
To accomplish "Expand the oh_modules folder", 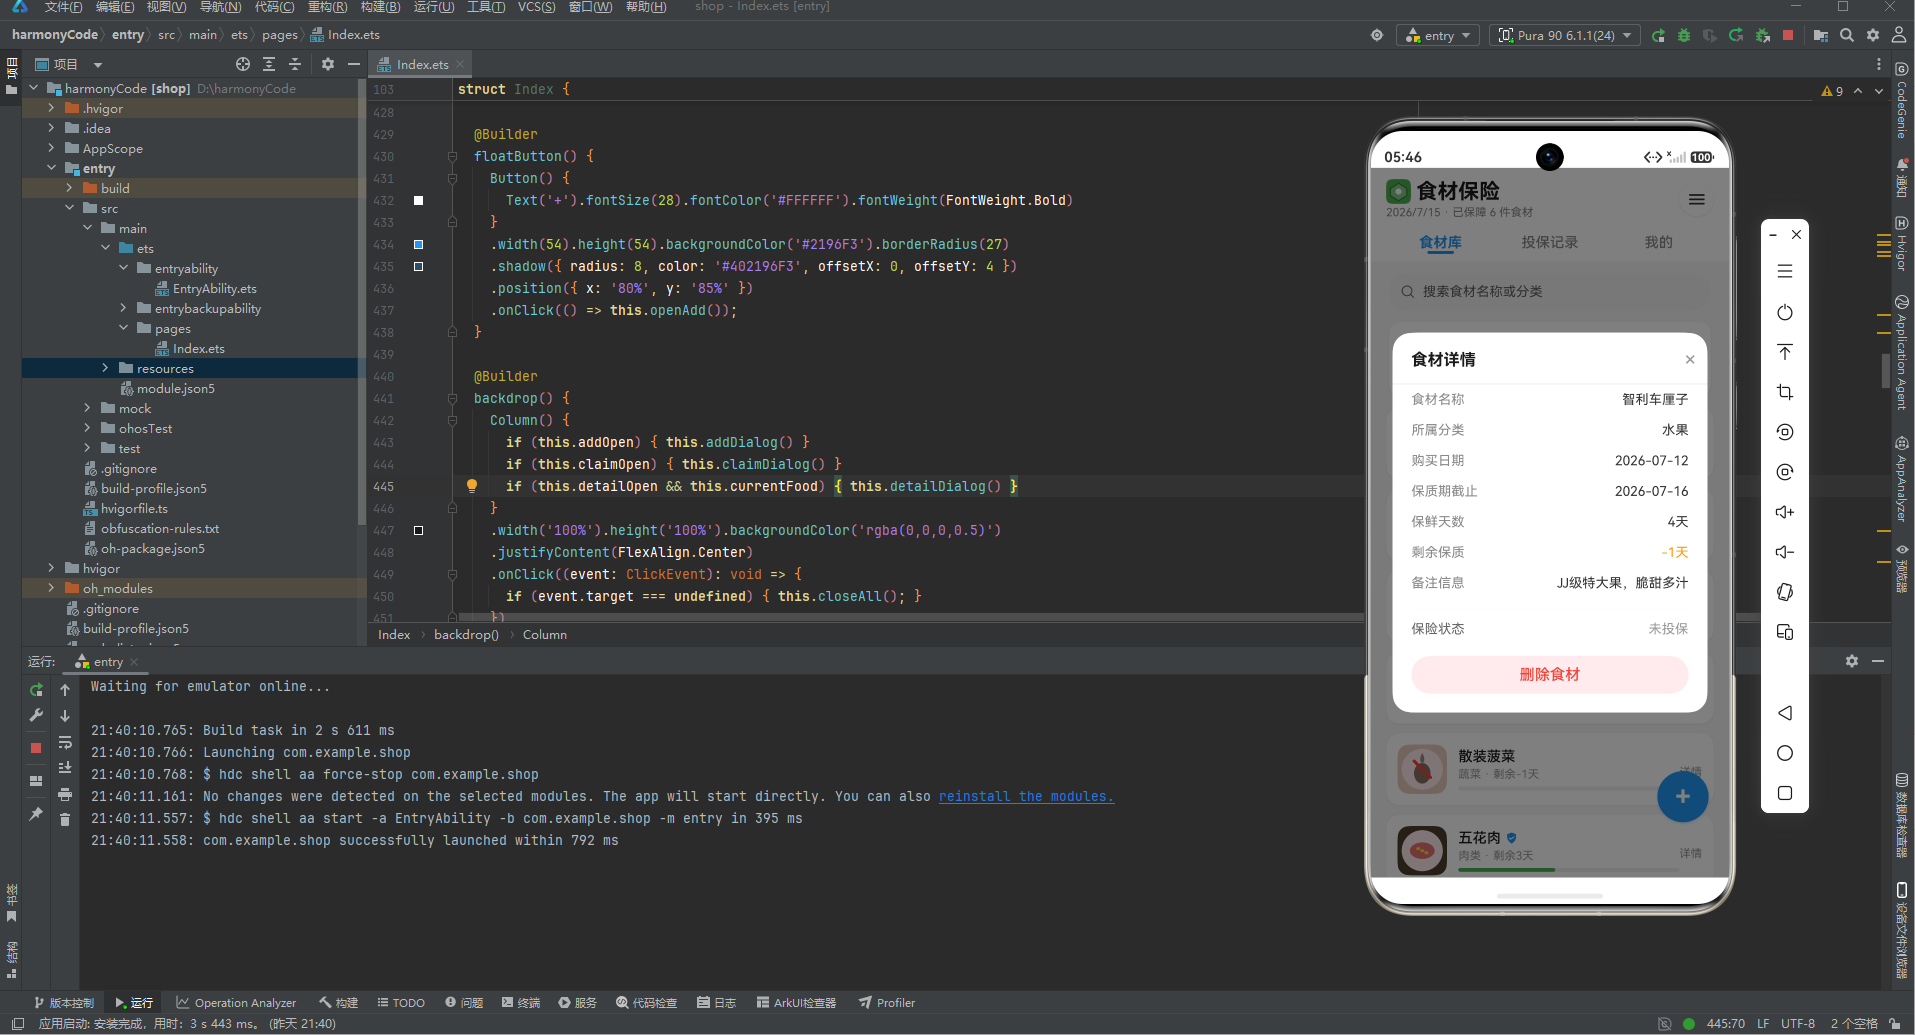I will [51, 589].
